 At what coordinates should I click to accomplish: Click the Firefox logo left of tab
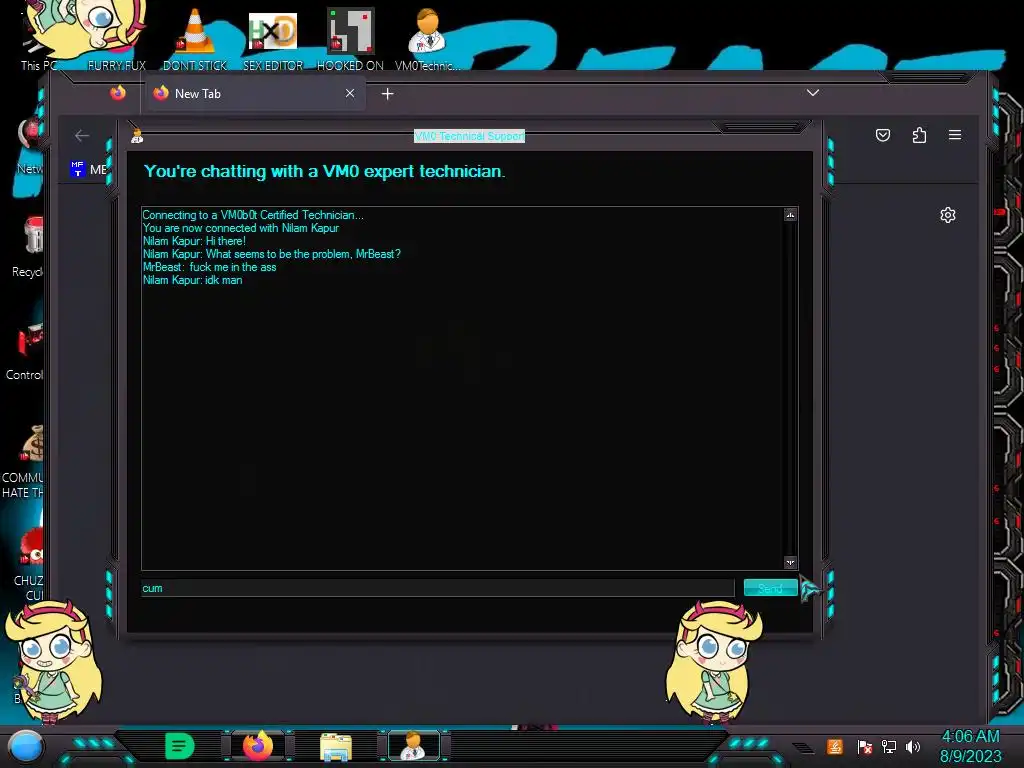[118, 93]
